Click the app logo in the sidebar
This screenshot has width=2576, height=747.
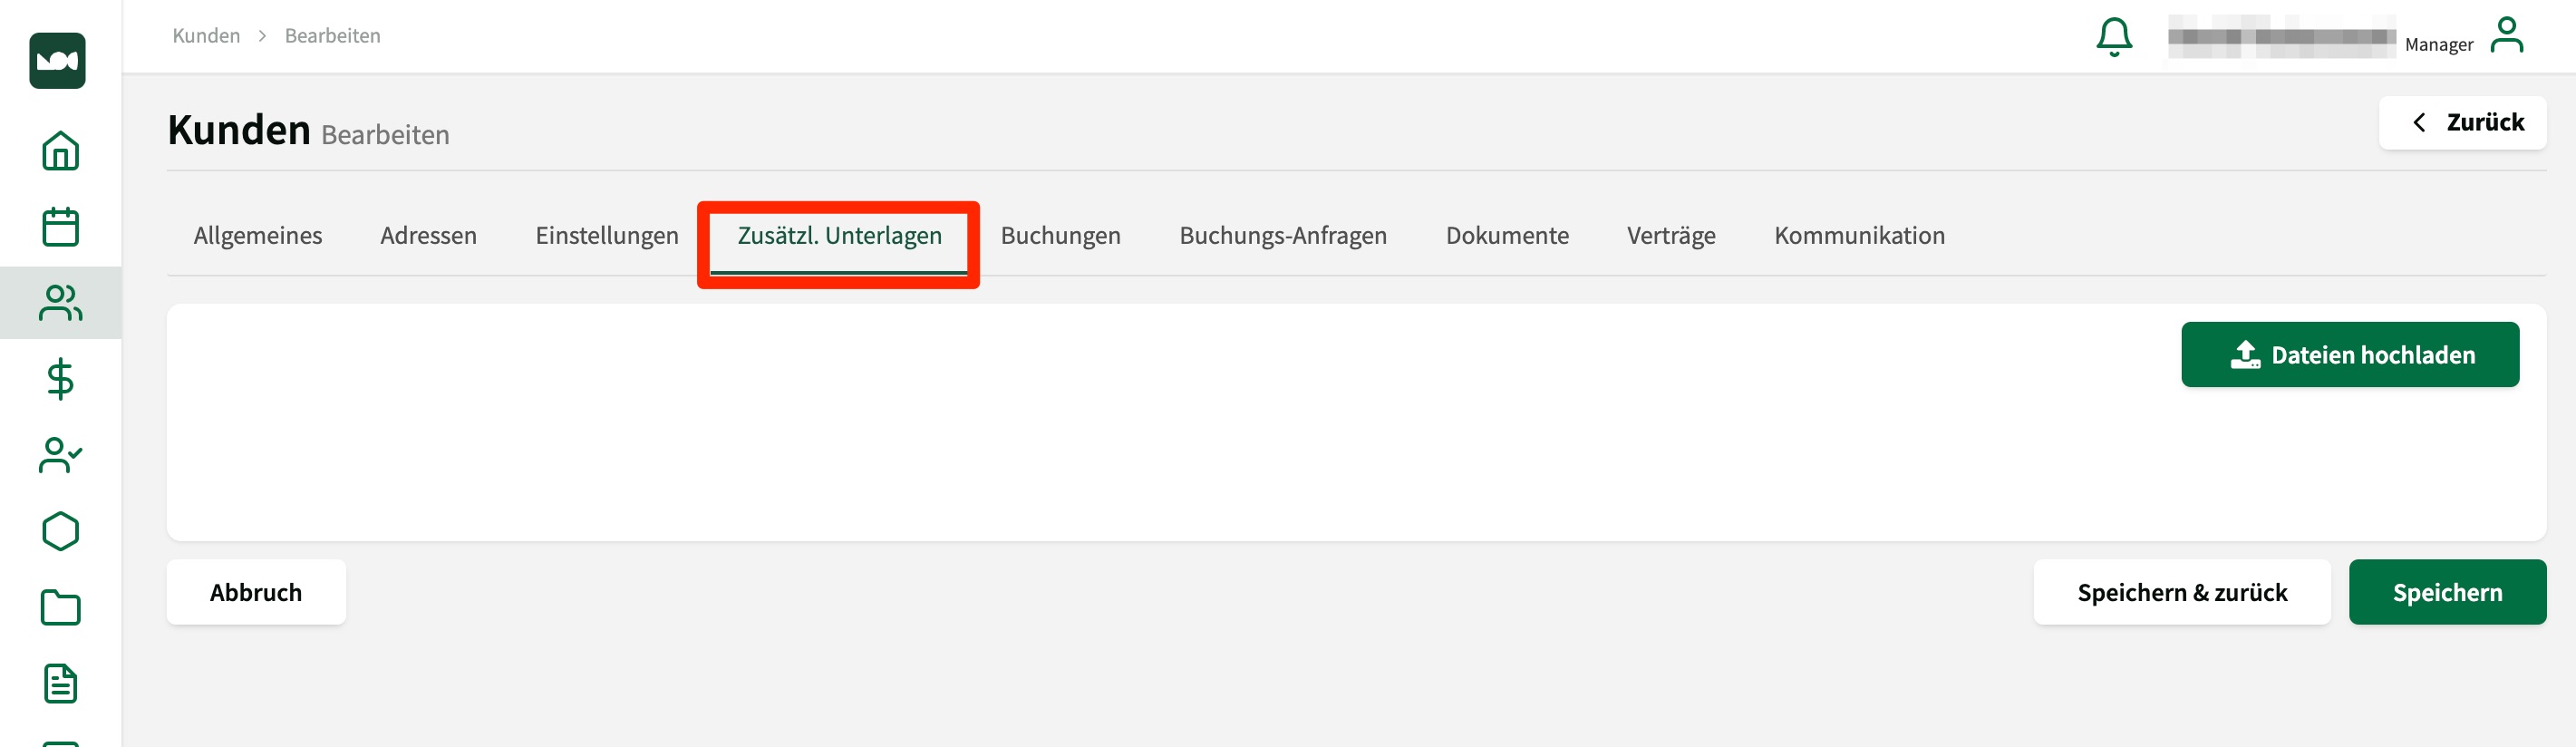(58, 61)
